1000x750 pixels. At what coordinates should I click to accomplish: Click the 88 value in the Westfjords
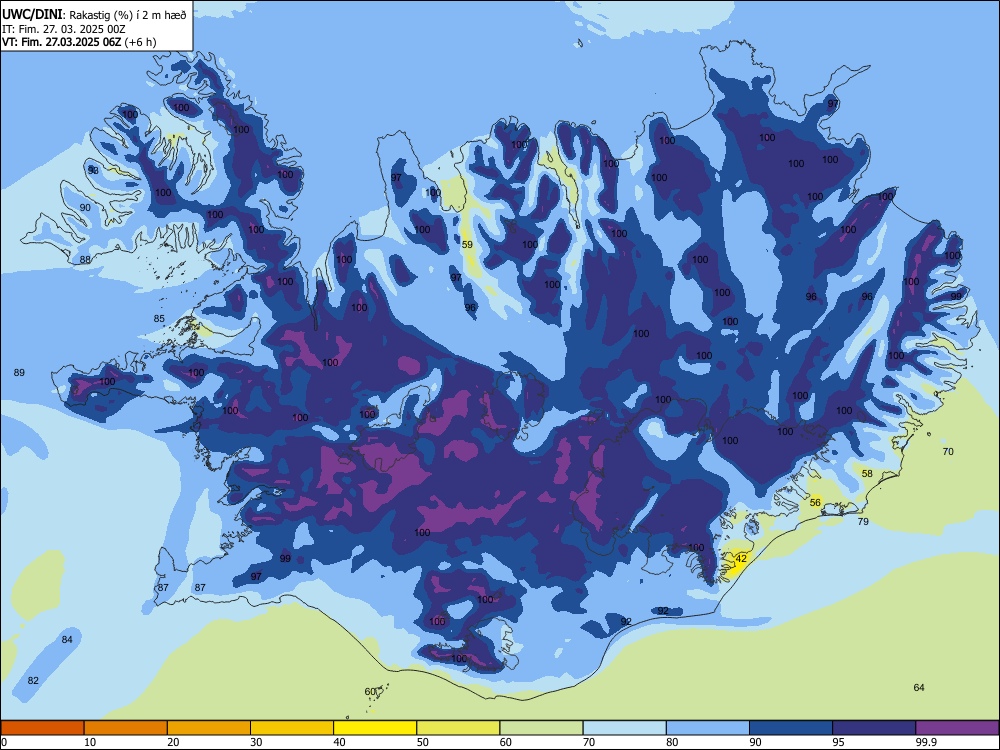click(x=85, y=260)
